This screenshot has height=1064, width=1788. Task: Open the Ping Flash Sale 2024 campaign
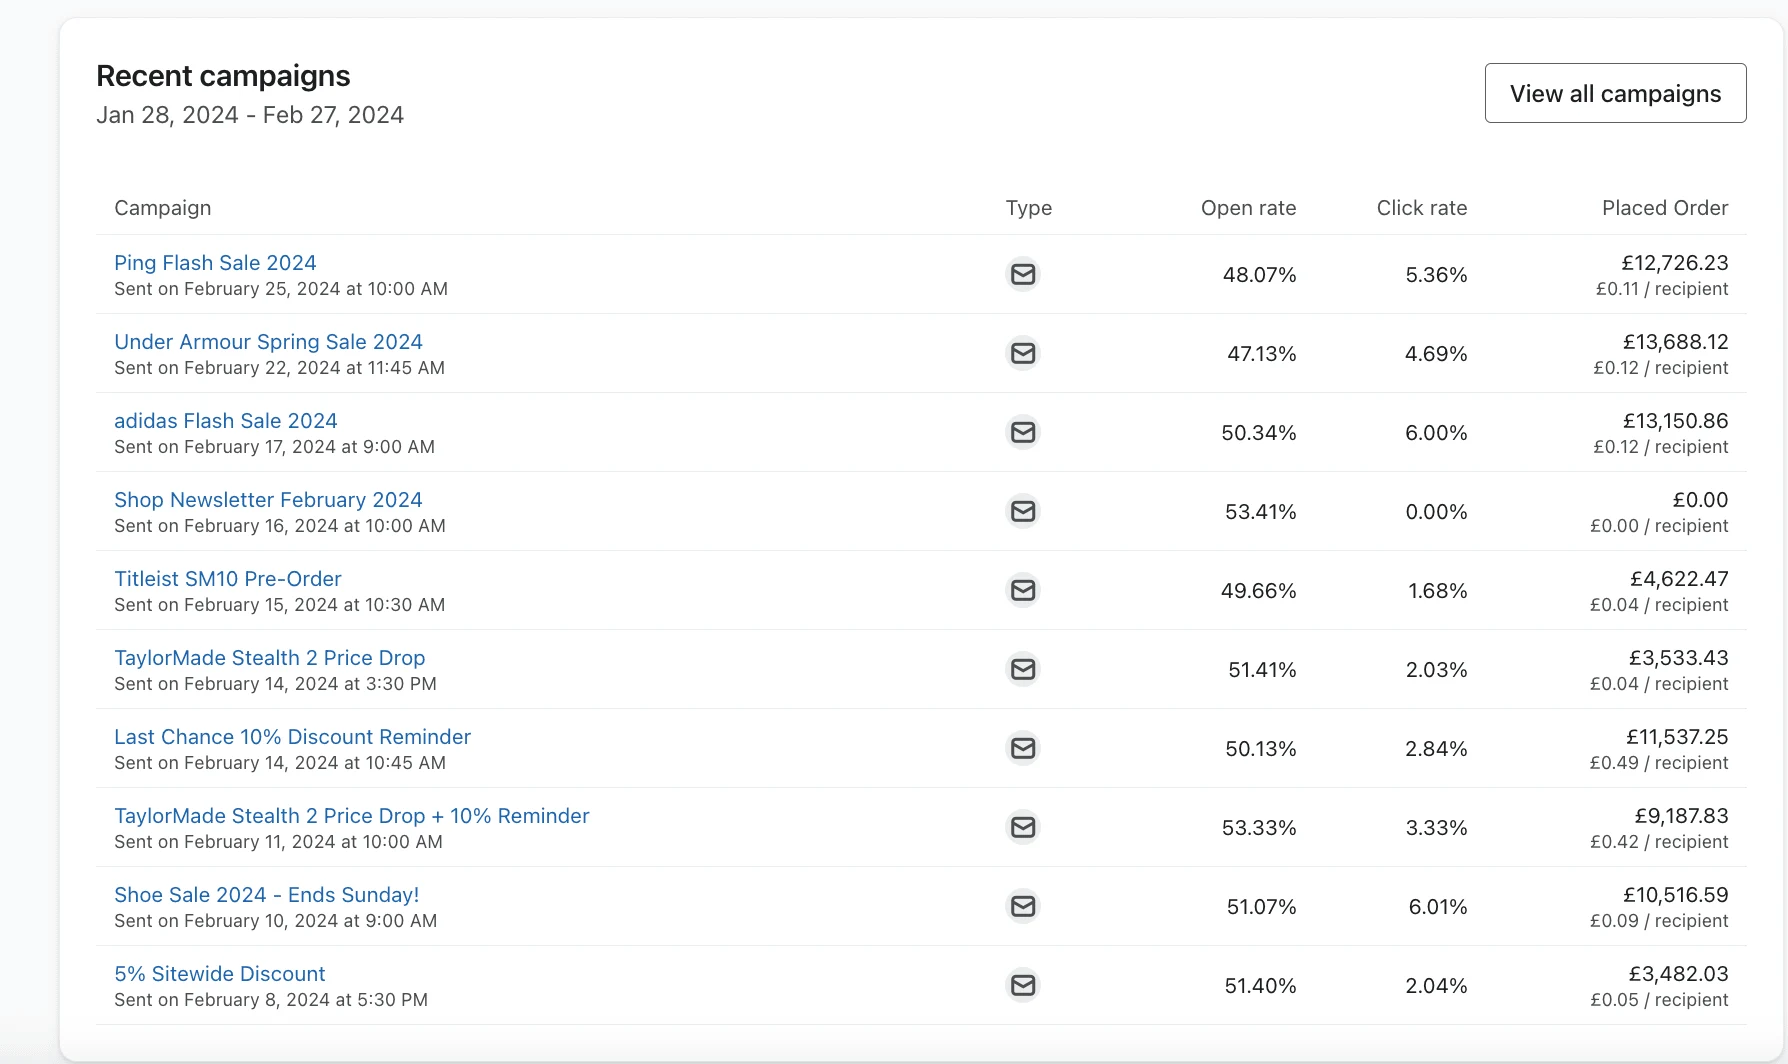pyautogui.click(x=215, y=263)
